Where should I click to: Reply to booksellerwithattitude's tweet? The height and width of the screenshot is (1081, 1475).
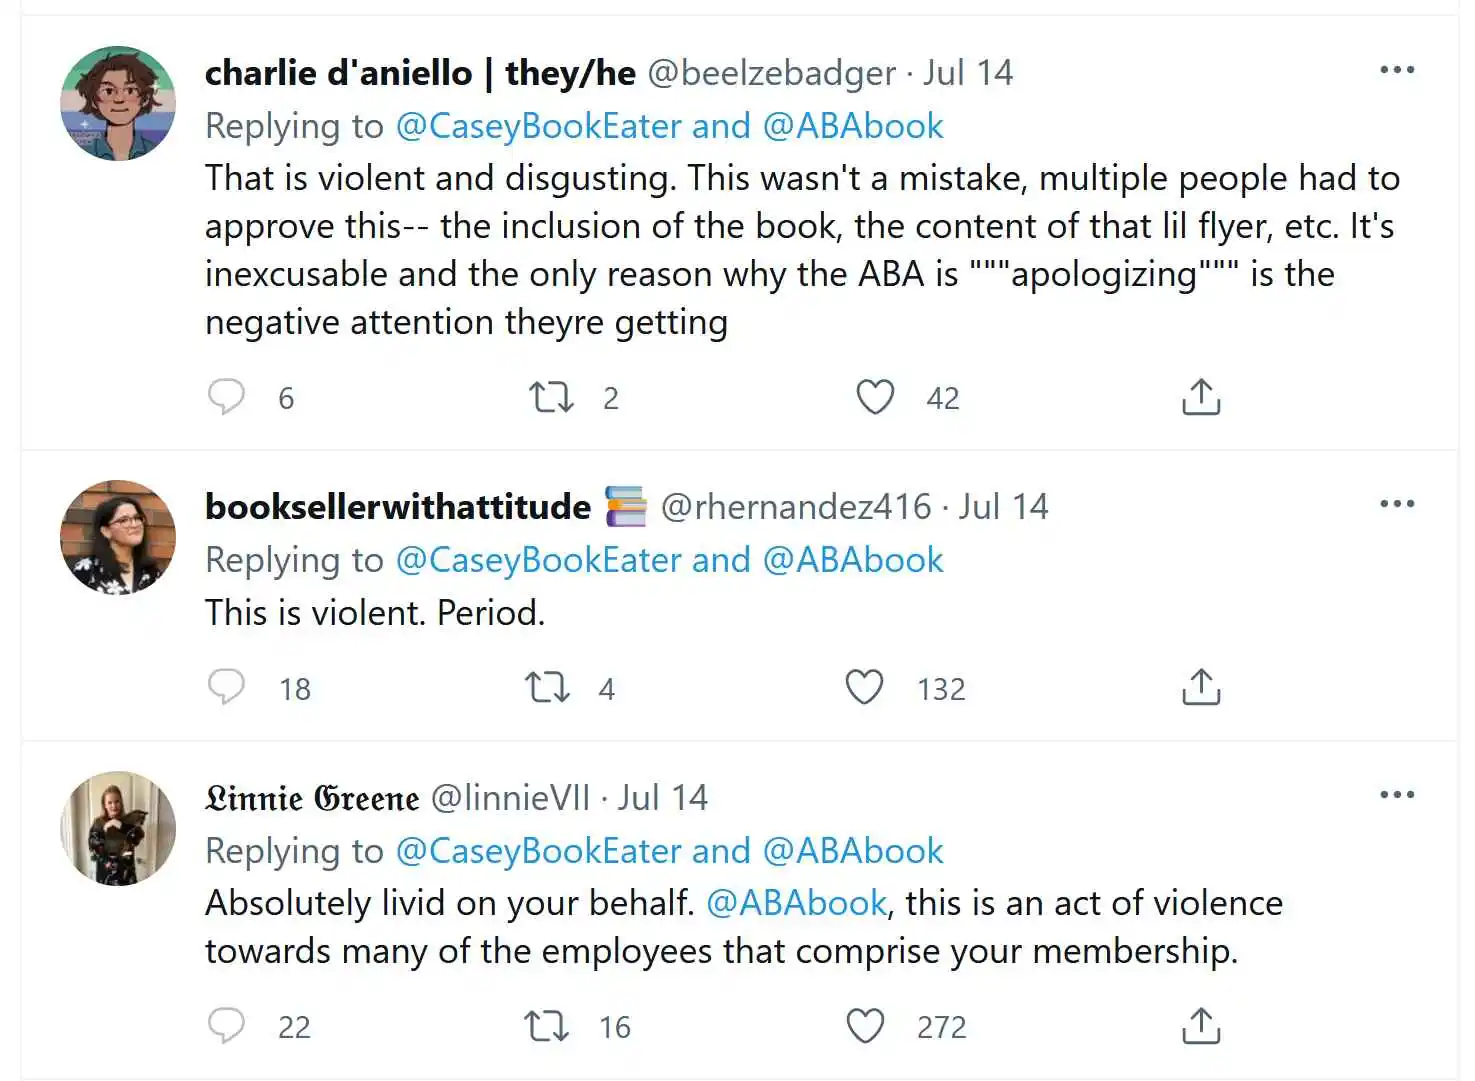(x=226, y=687)
